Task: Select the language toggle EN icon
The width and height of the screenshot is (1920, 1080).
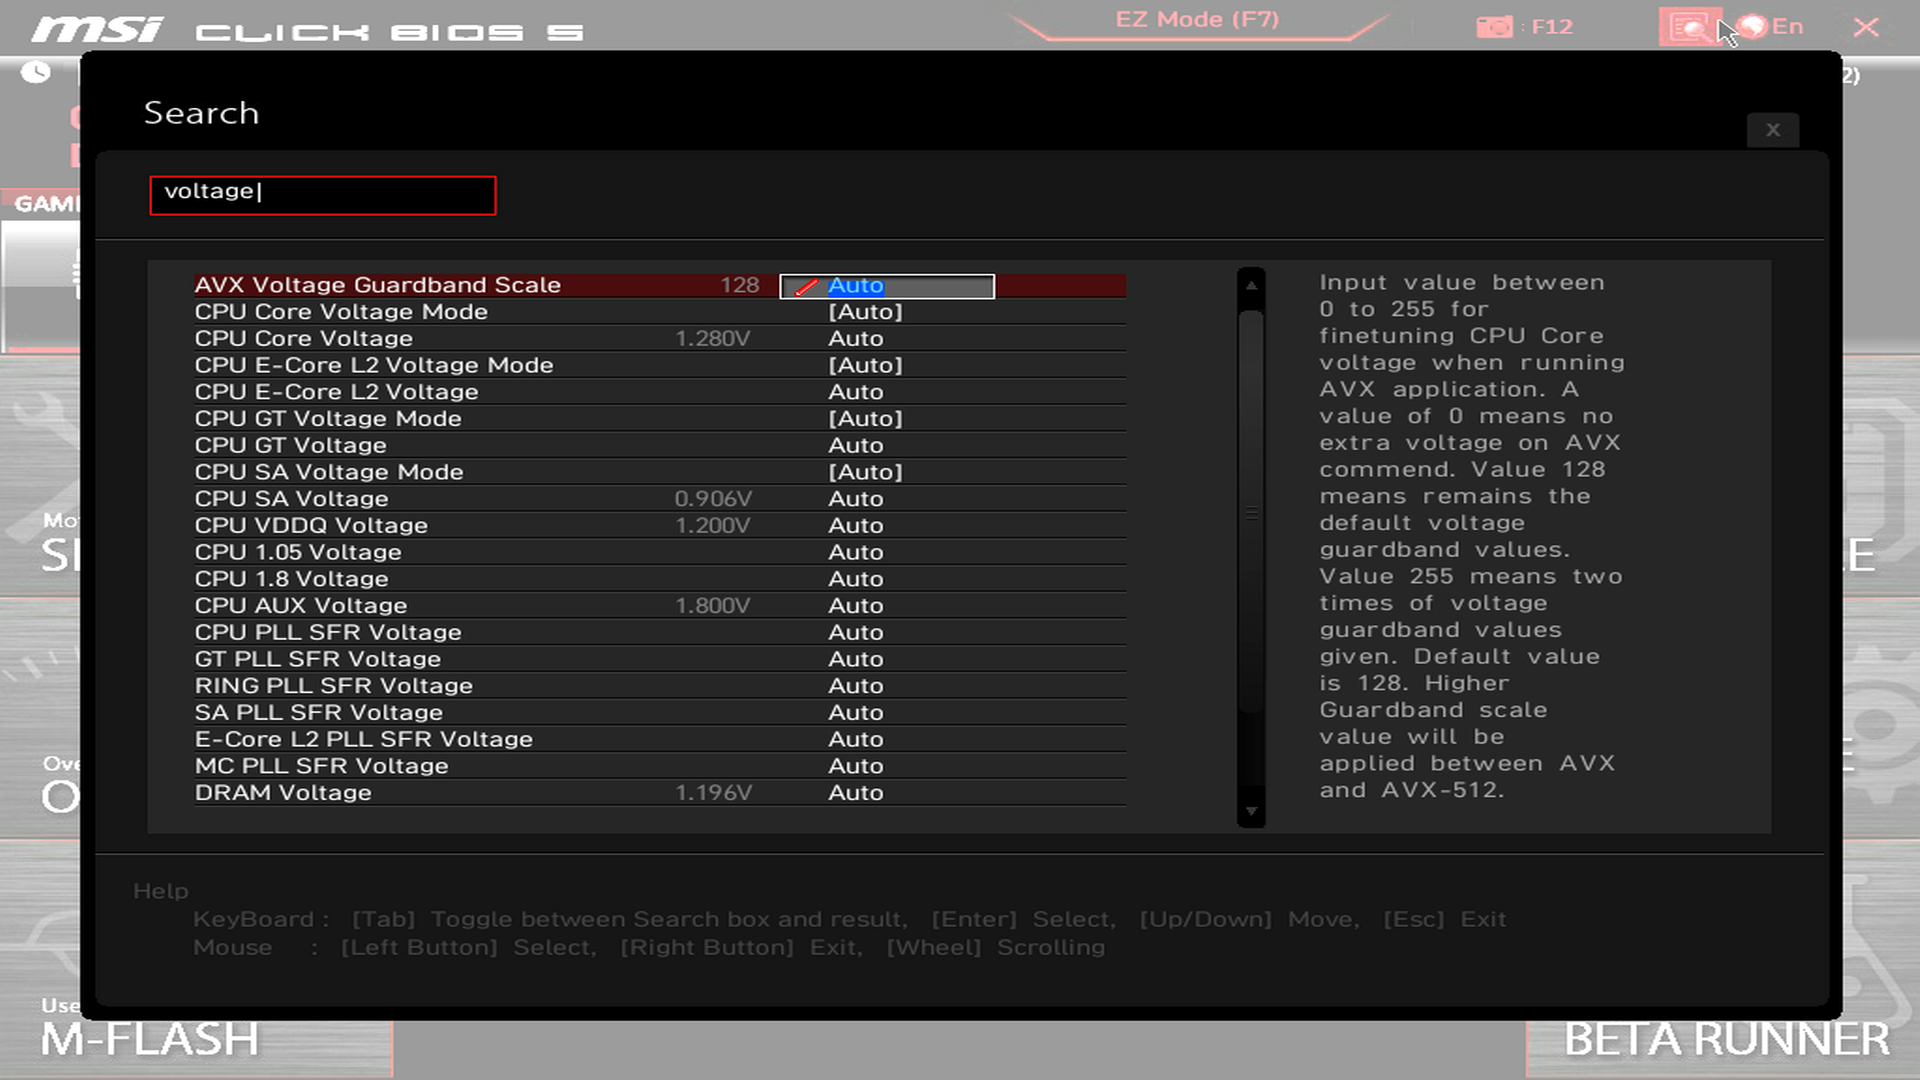Action: coord(1767,26)
